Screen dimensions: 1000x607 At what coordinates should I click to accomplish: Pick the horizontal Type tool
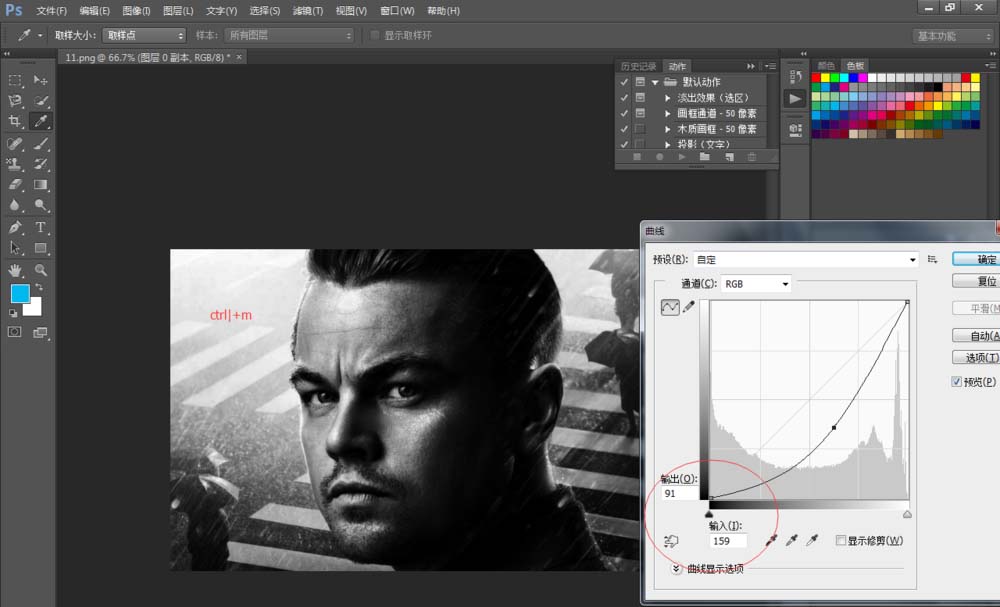coord(41,227)
